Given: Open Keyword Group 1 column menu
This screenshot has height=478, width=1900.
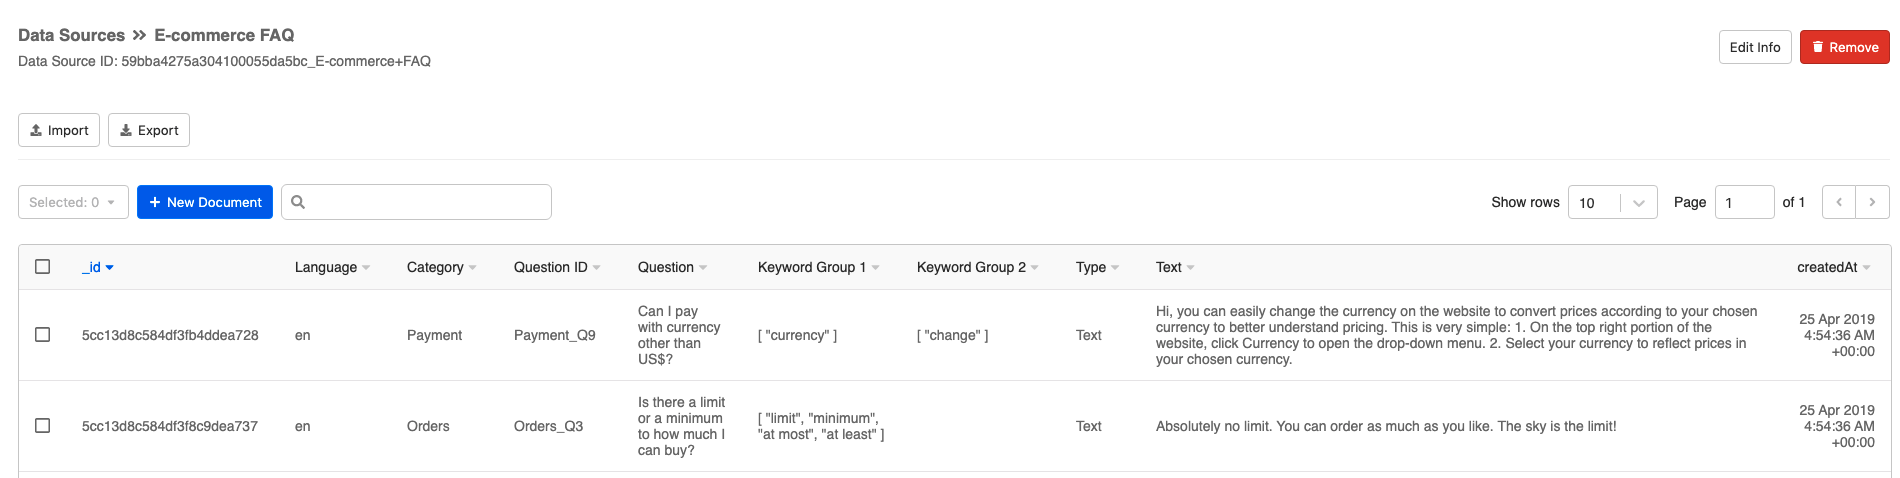Looking at the screenshot, I should [x=875, y=268].
